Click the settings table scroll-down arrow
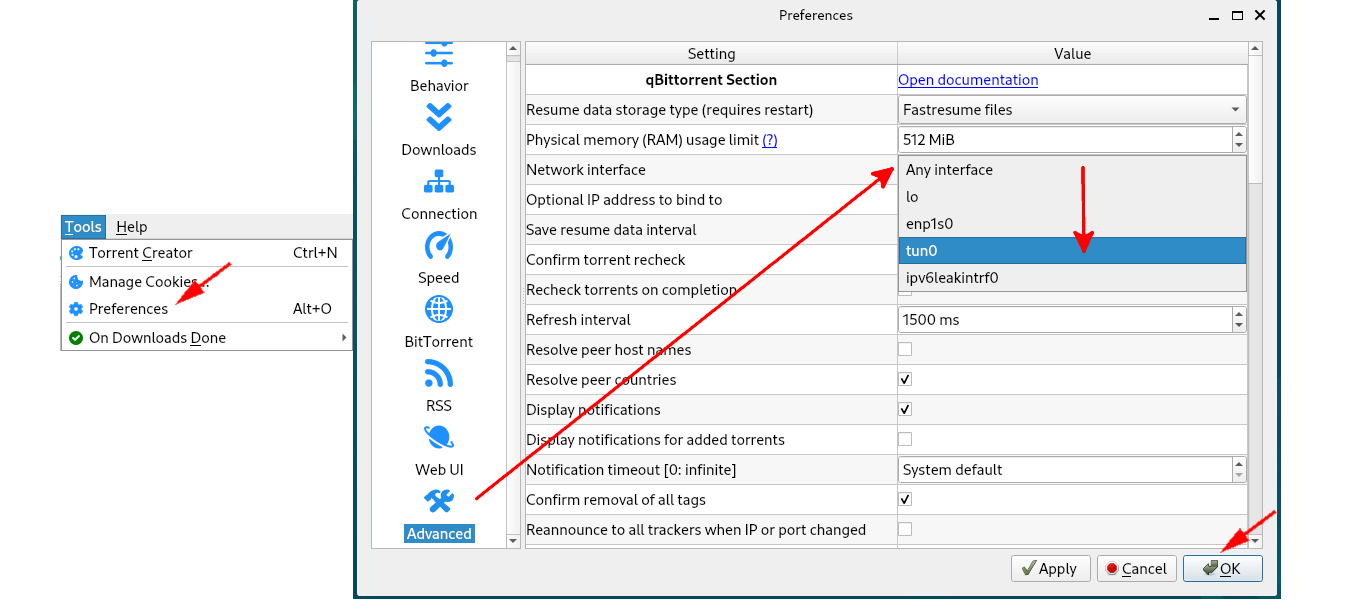Screen dimensions: 1359x602 1256,541
